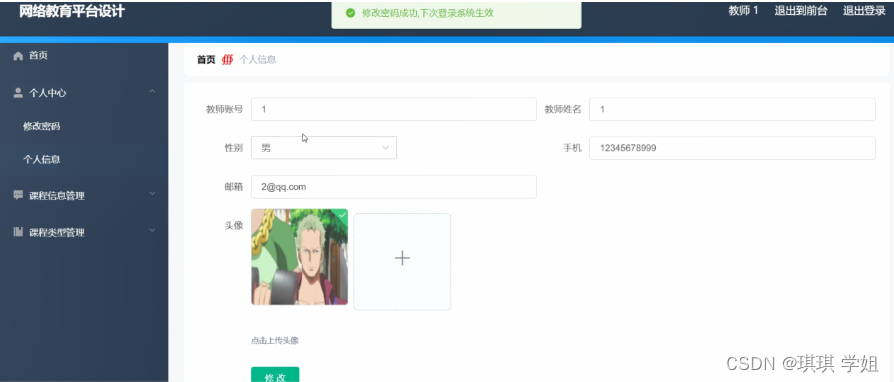The image size is (894, 382).
Task: Click the home icon beside 首页 in sidebar
Action: coord(18,56)
